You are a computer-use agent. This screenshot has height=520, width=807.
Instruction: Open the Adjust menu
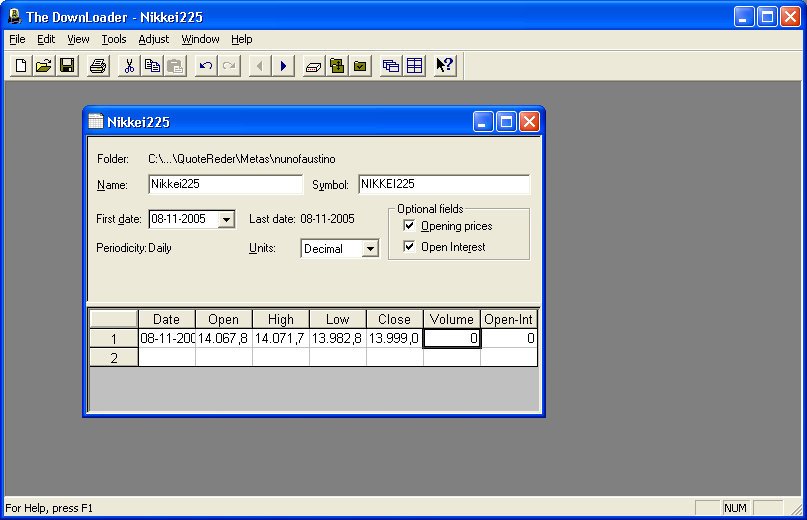coord(153,39)
